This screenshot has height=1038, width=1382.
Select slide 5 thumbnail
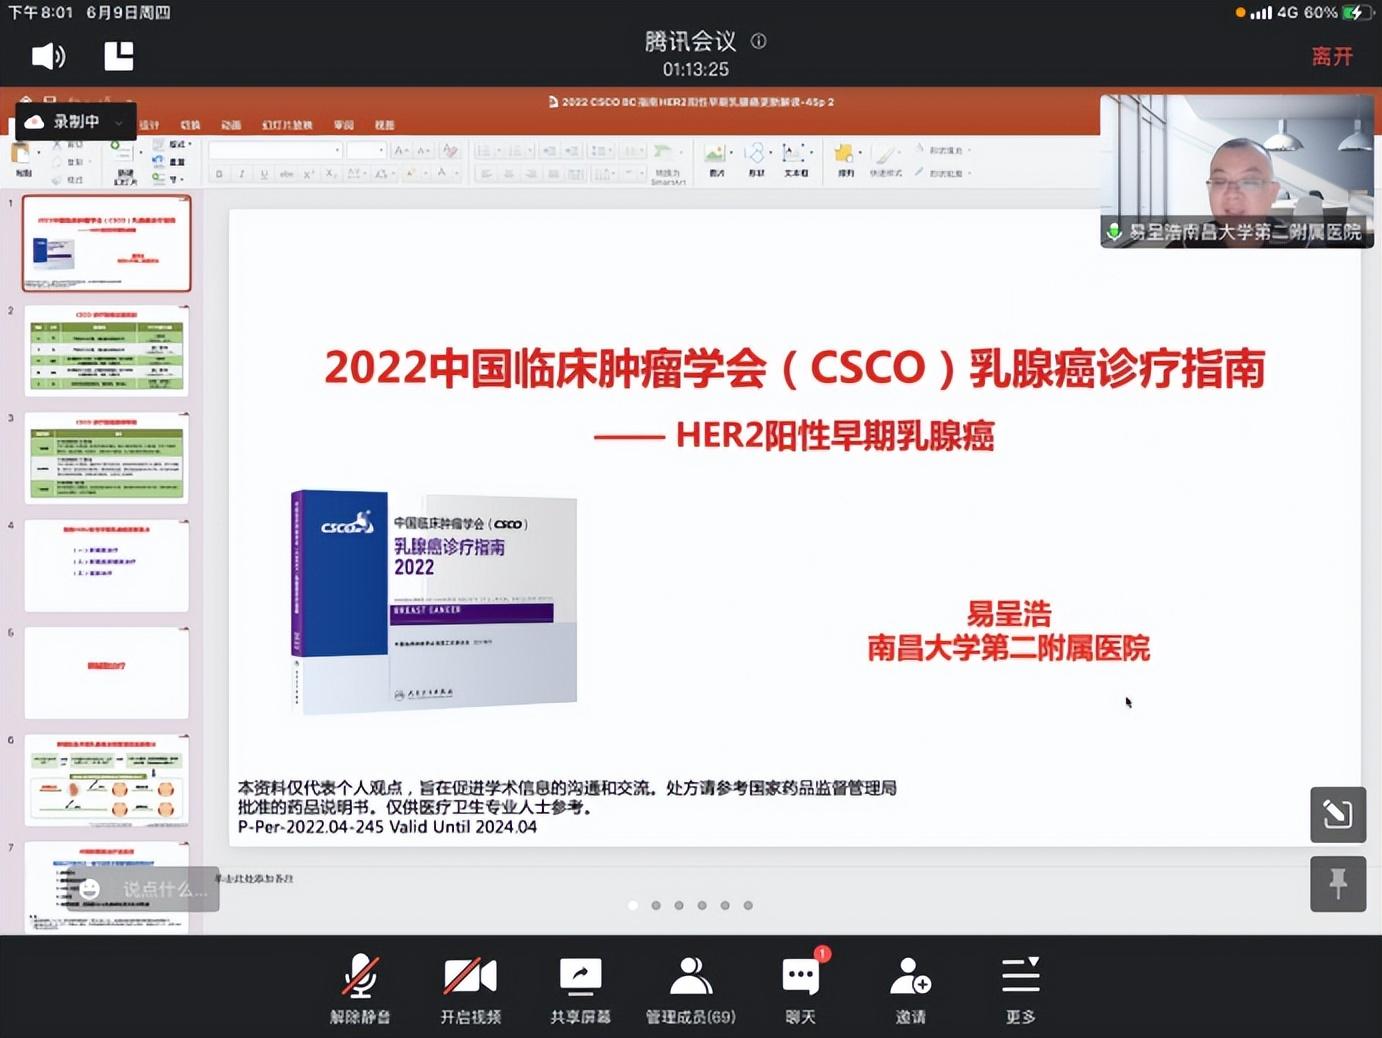[x=106, y=672]
